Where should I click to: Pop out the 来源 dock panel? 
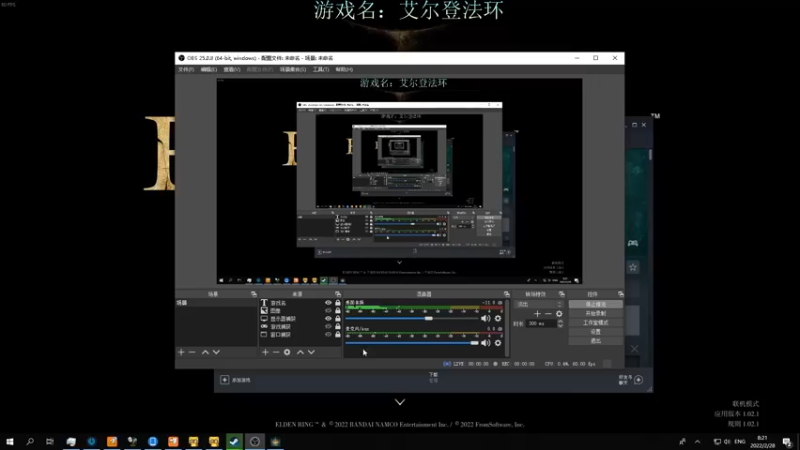[338, 294]
